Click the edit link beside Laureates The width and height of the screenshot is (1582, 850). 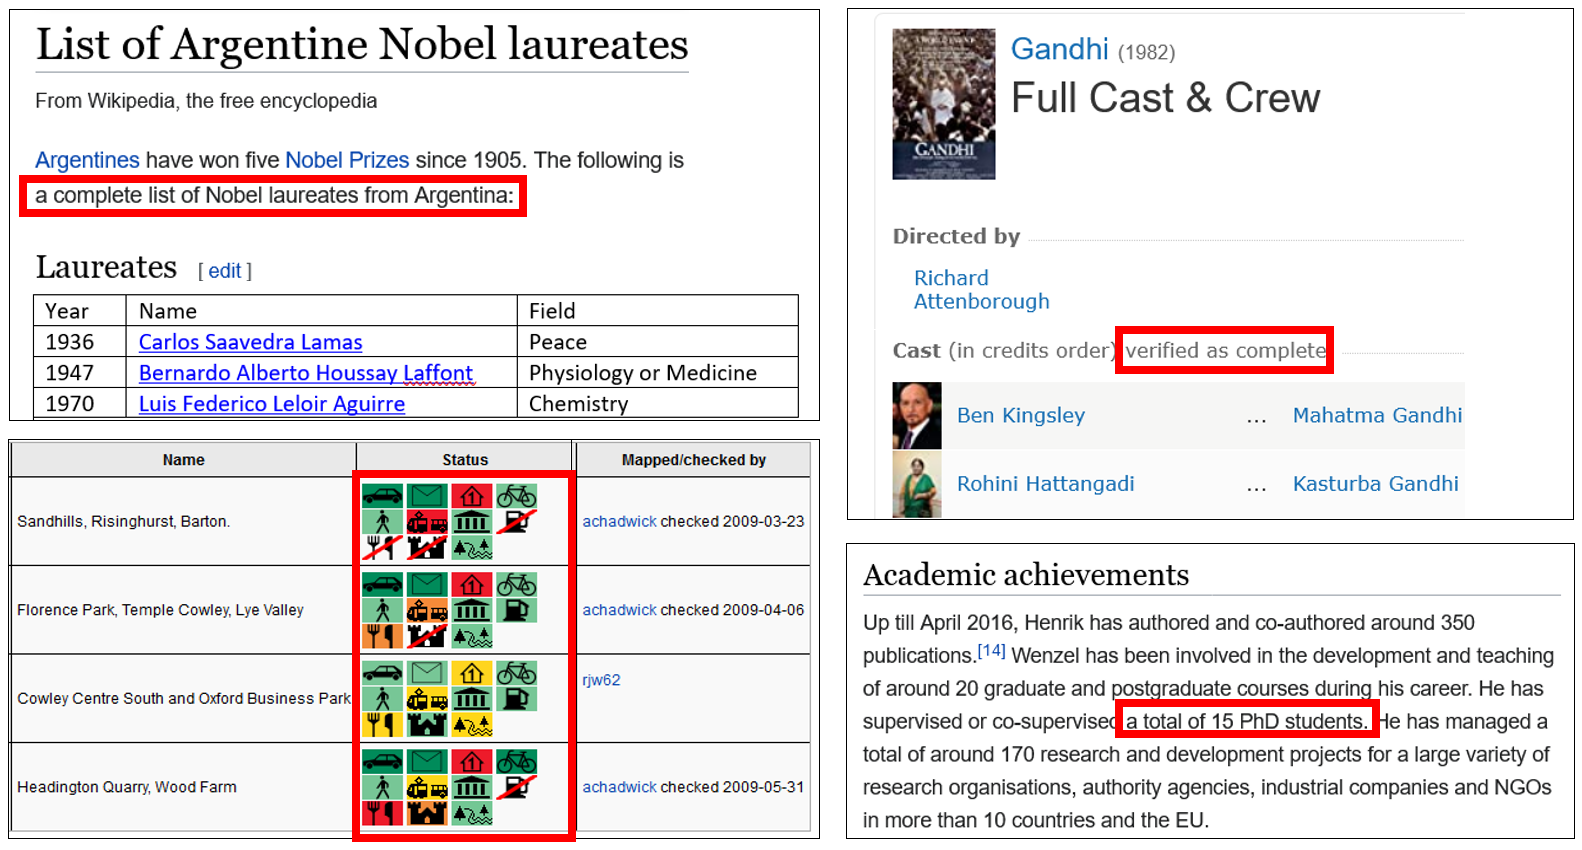coord(225,271)
